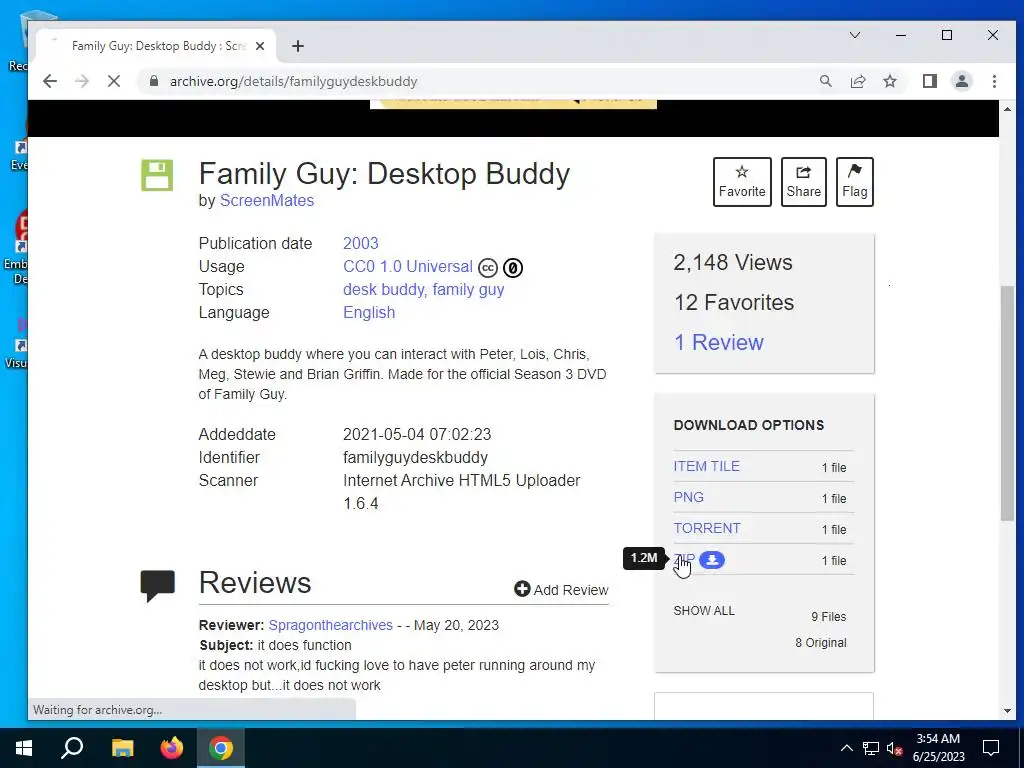Click the Reviews speech bubble icon
1024x768 pixels.
[x=157, y=585]
